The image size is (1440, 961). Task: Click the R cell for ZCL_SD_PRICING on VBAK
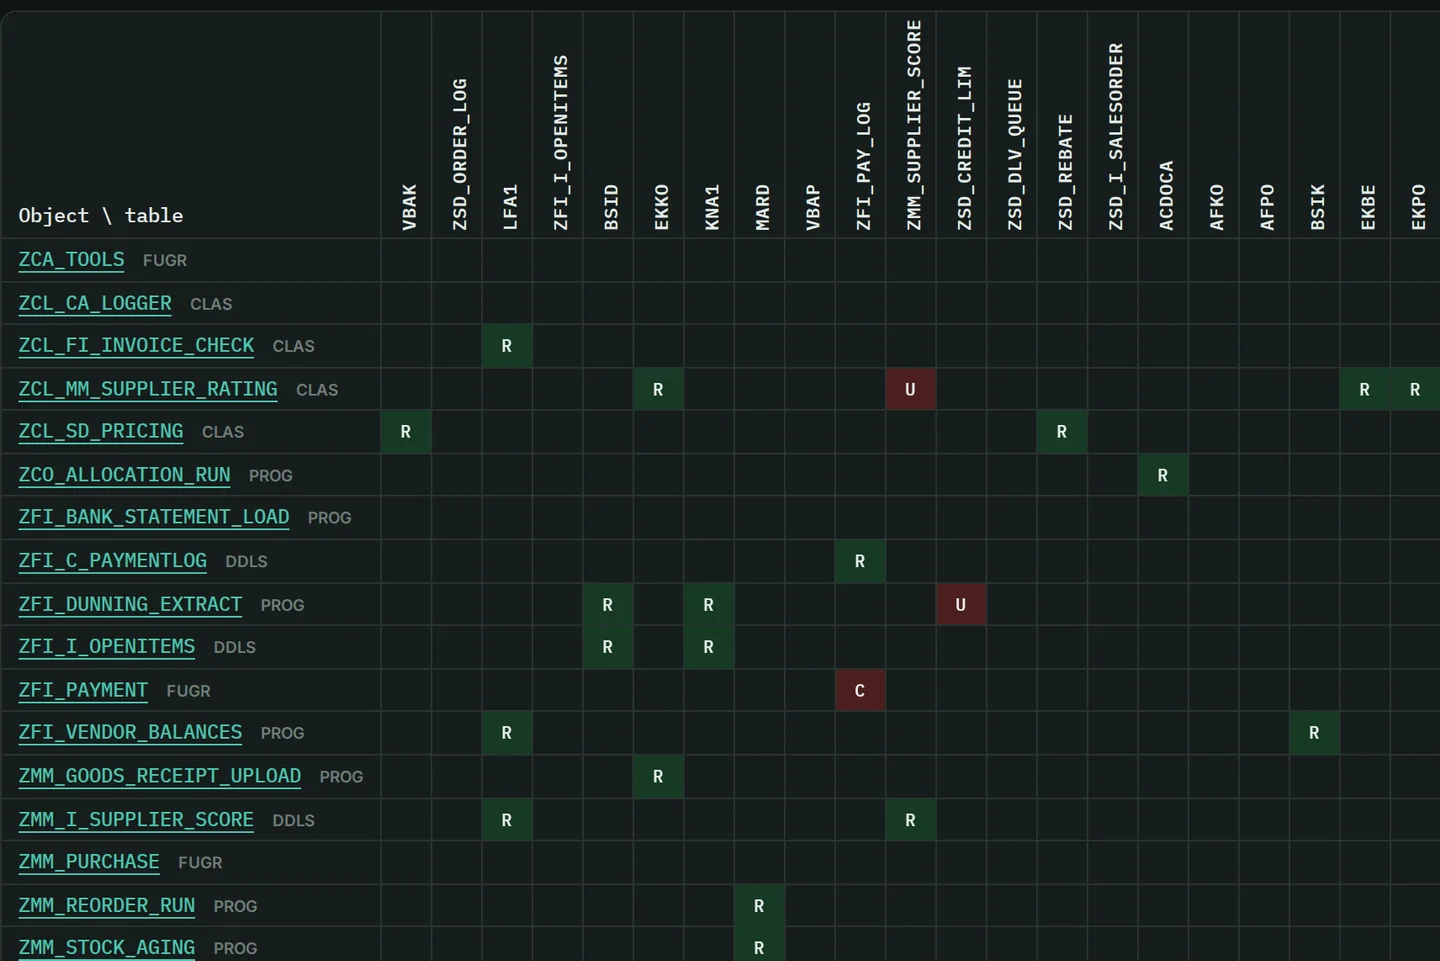[x=406, y=431]
